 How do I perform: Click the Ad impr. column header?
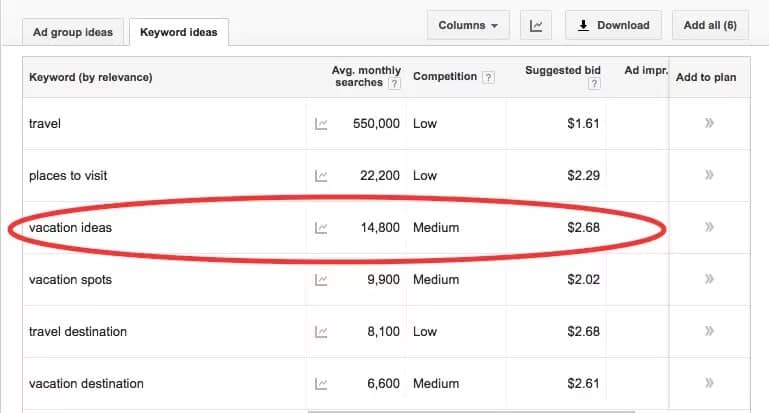646,70
